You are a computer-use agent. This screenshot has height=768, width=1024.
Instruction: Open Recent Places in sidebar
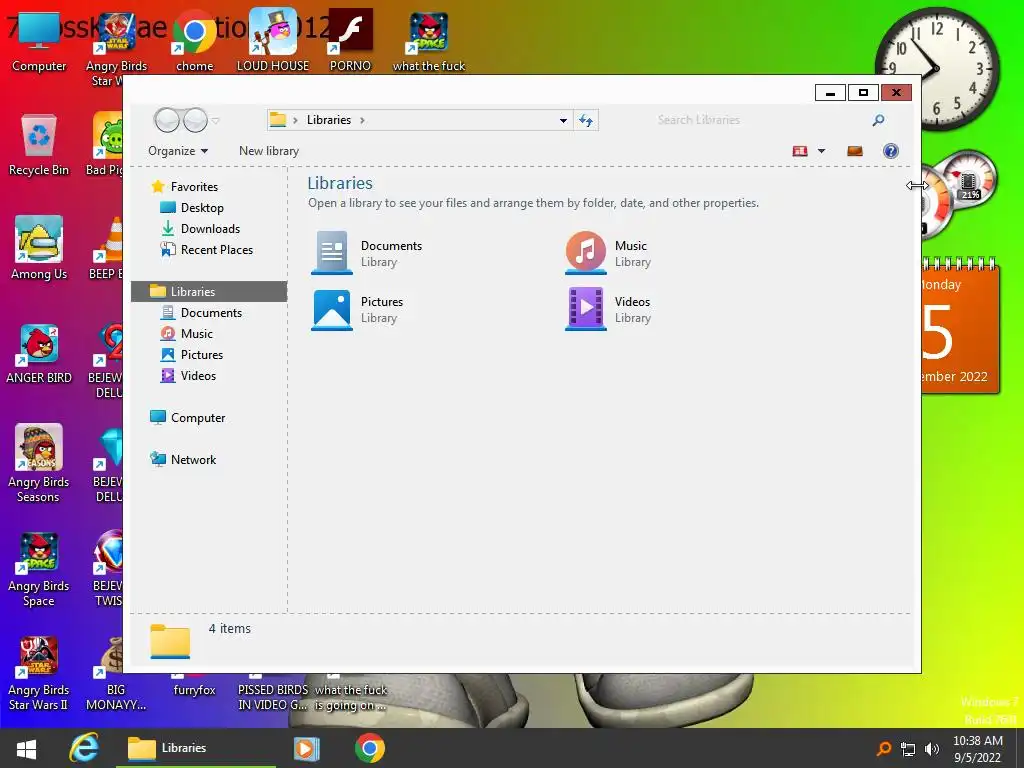click(x=206, y=249)
